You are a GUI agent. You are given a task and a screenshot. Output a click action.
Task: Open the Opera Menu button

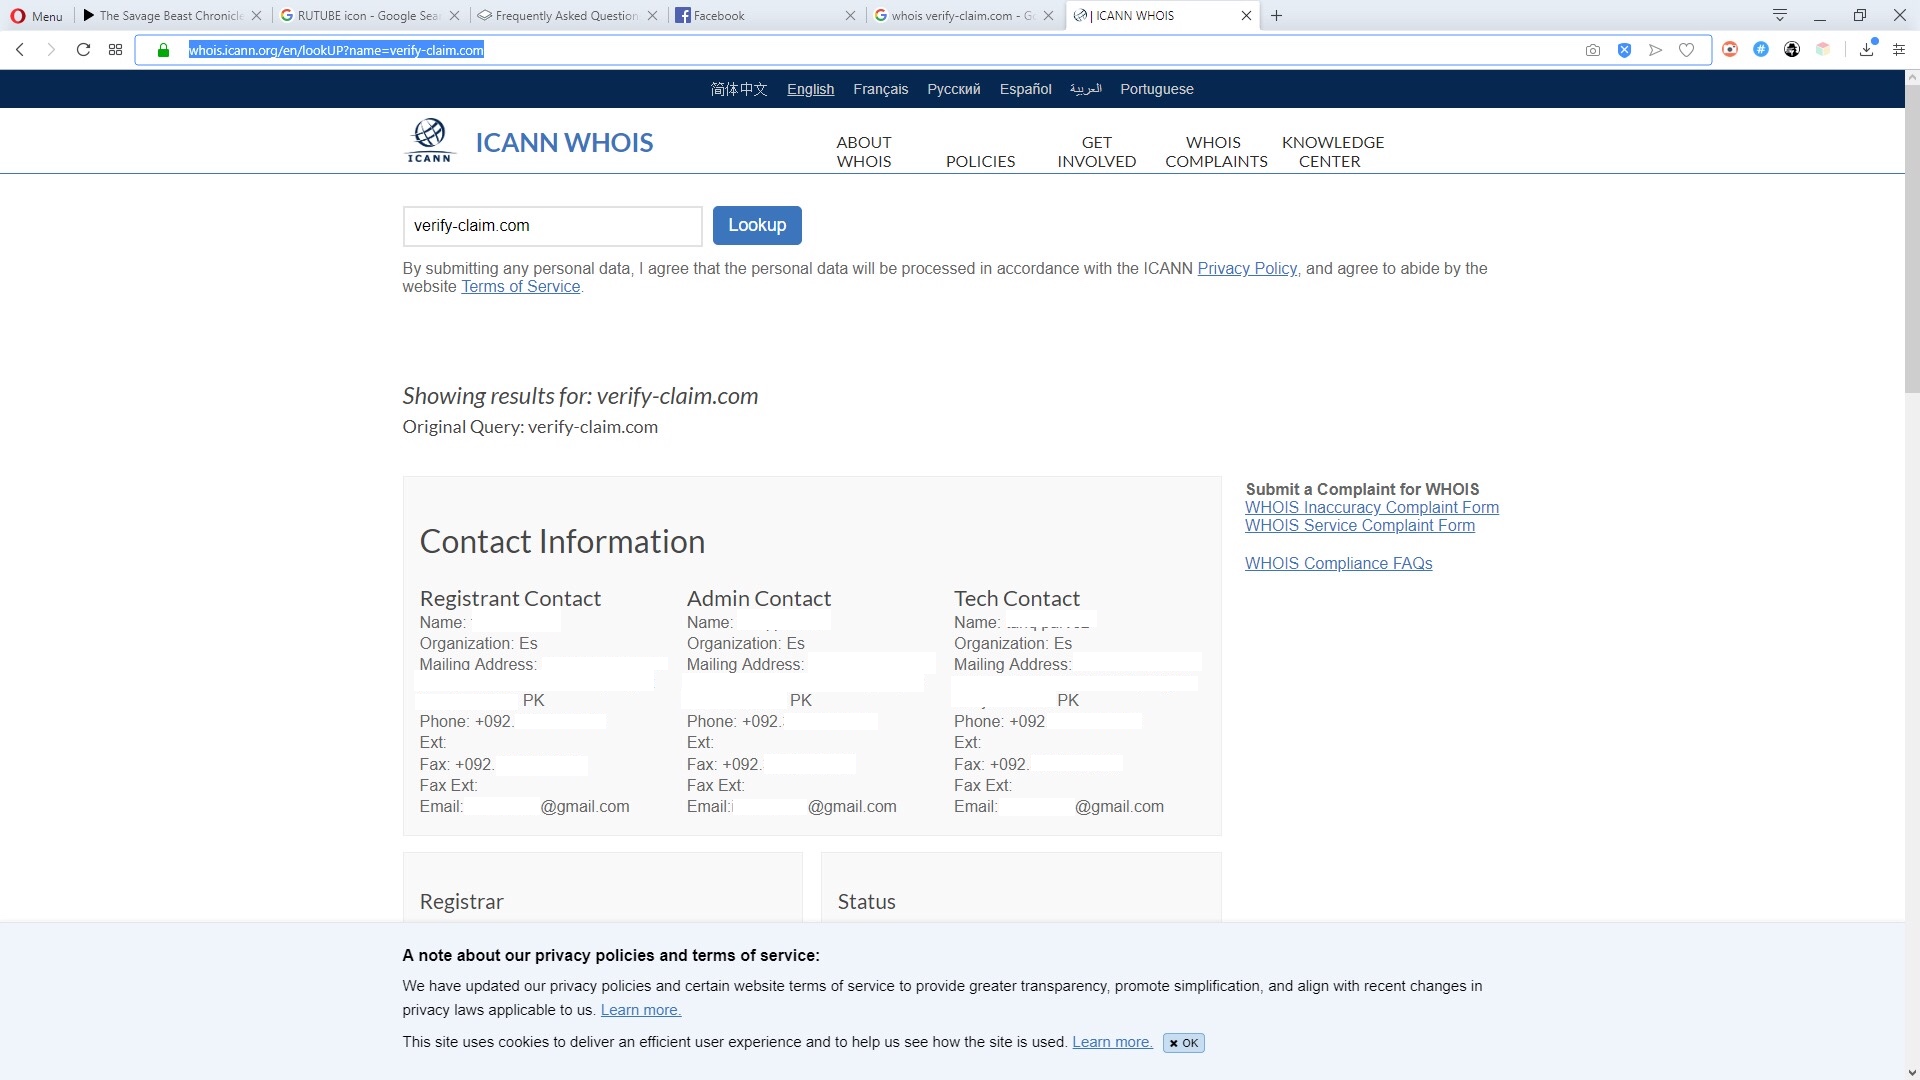[x=37, y=16]
